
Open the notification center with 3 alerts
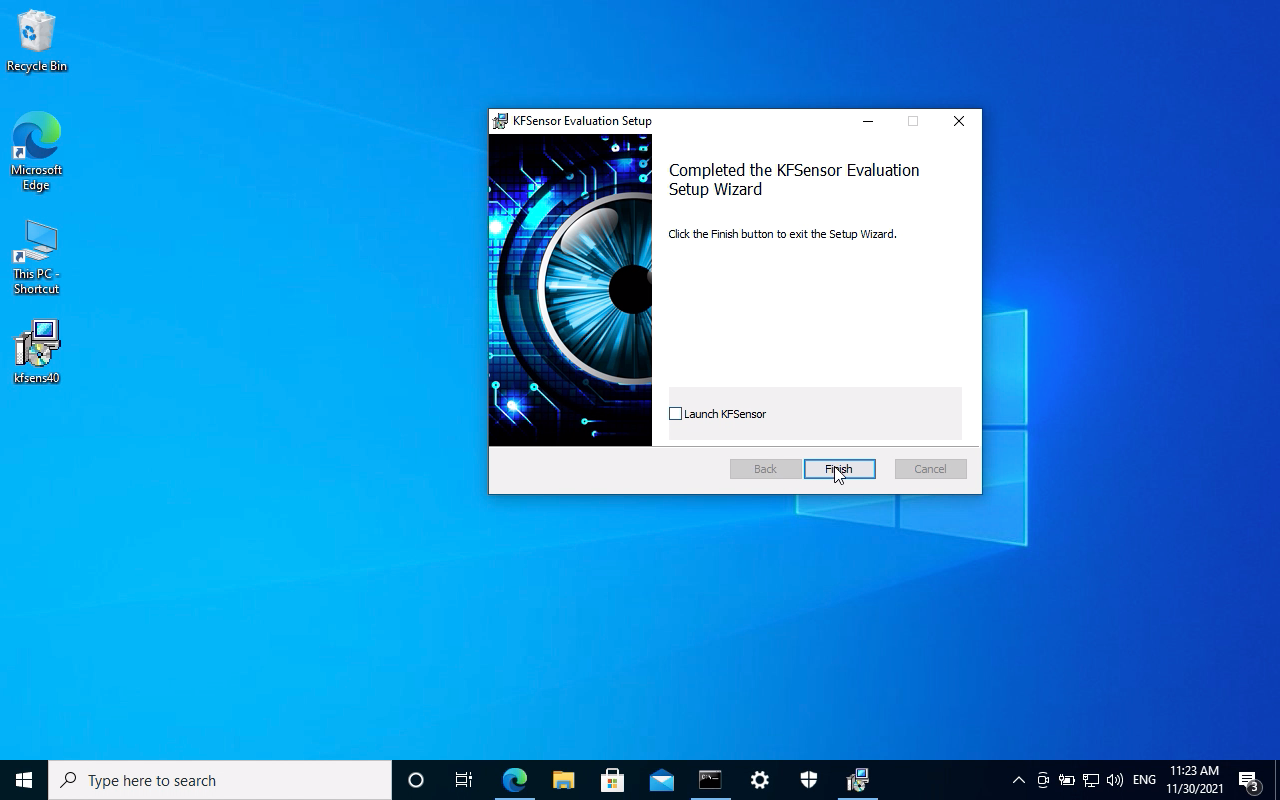(1248, 780)
